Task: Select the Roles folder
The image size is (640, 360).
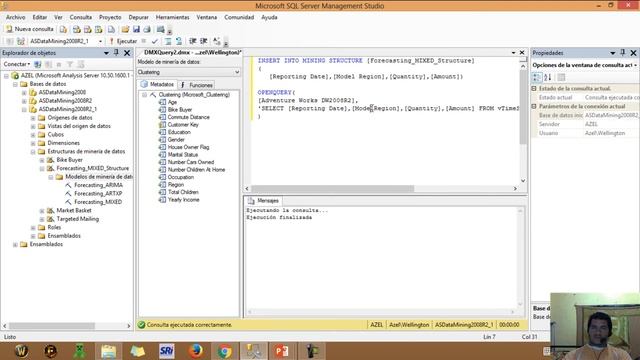Action: coord(54,227)
